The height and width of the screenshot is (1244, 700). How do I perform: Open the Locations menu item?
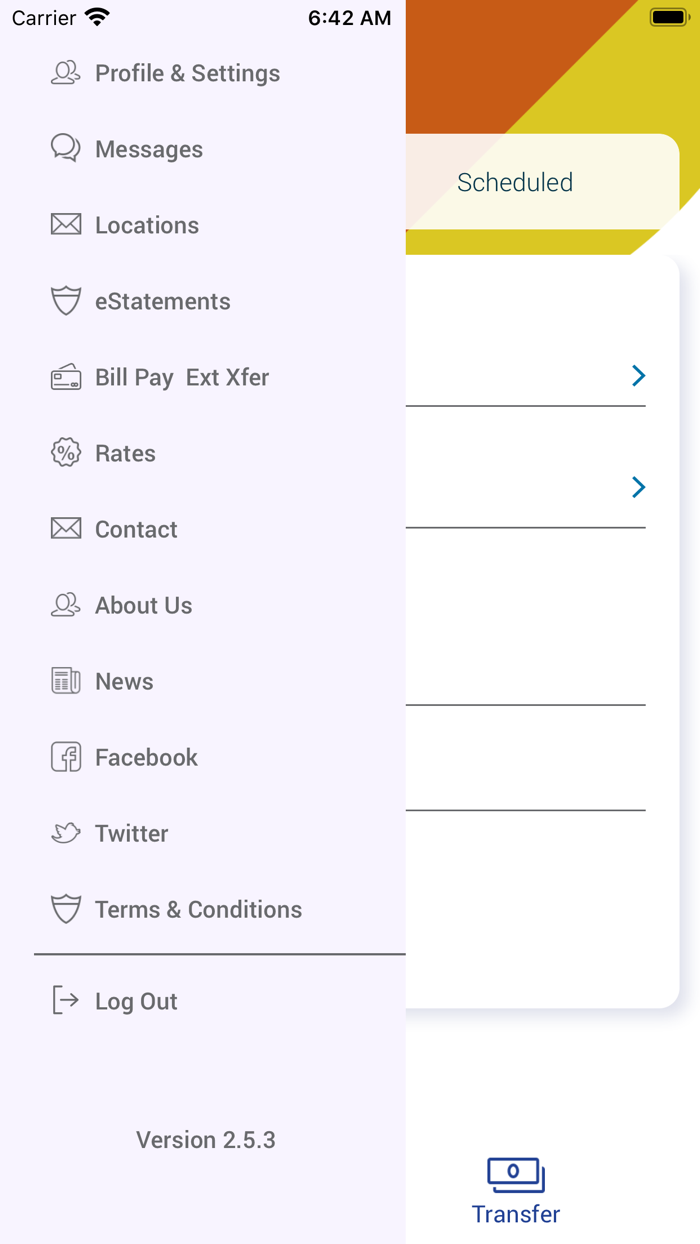click(x=147, y=225)
